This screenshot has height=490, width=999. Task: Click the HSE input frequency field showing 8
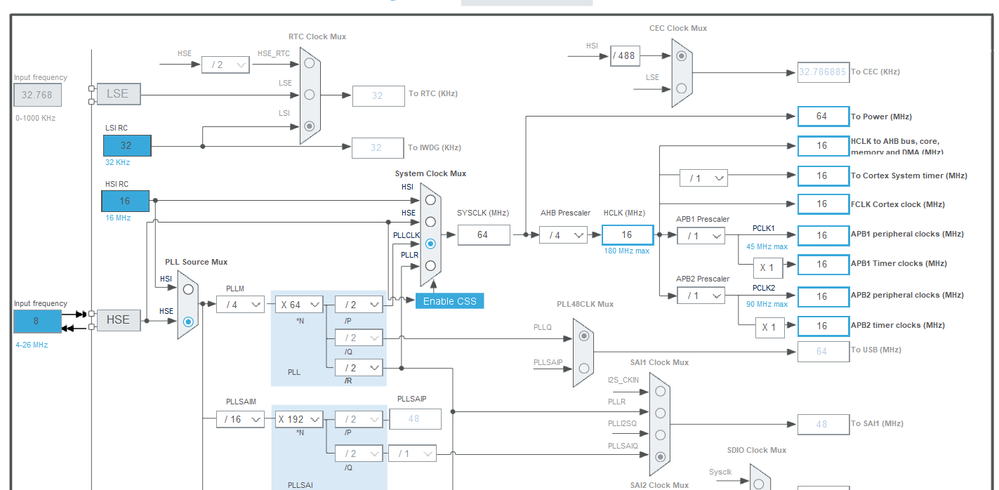[x=38, y=321]
